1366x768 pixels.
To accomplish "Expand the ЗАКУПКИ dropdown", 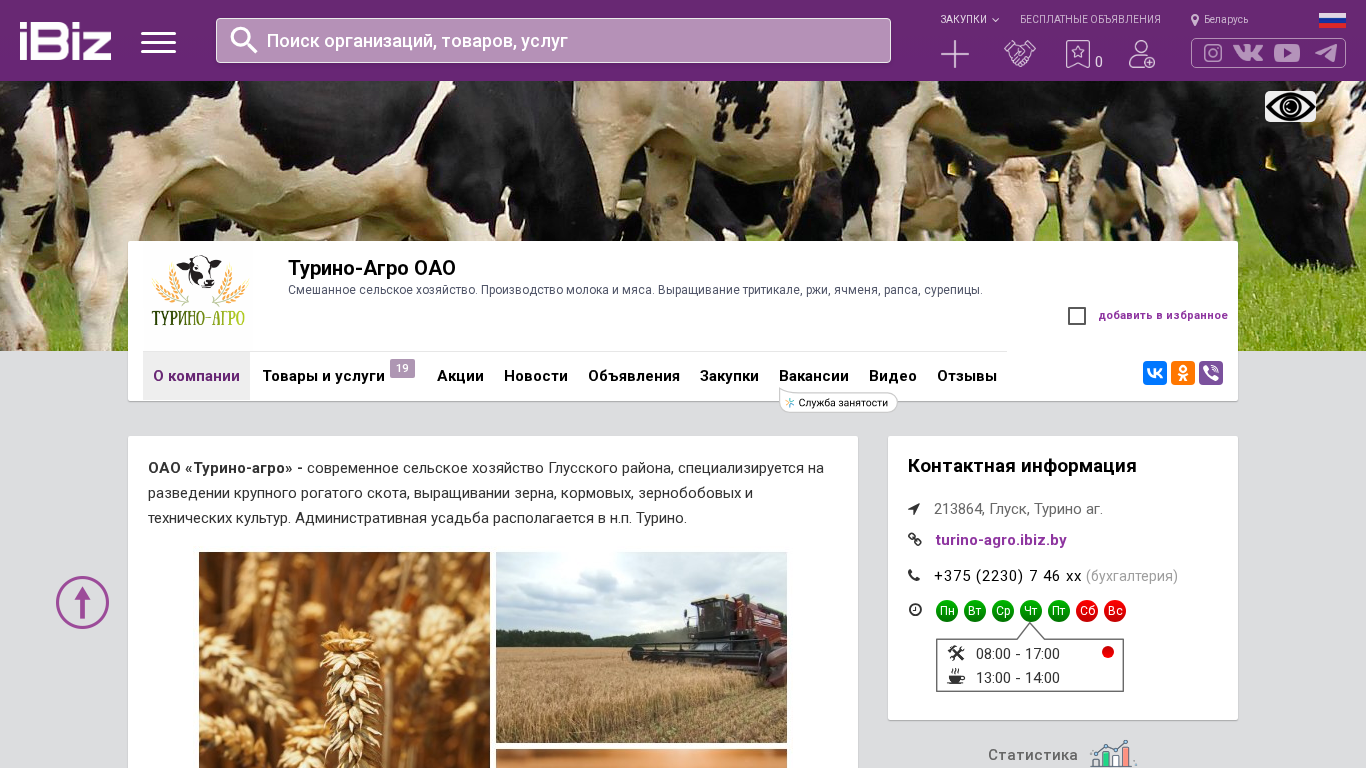I will [969, 19].
